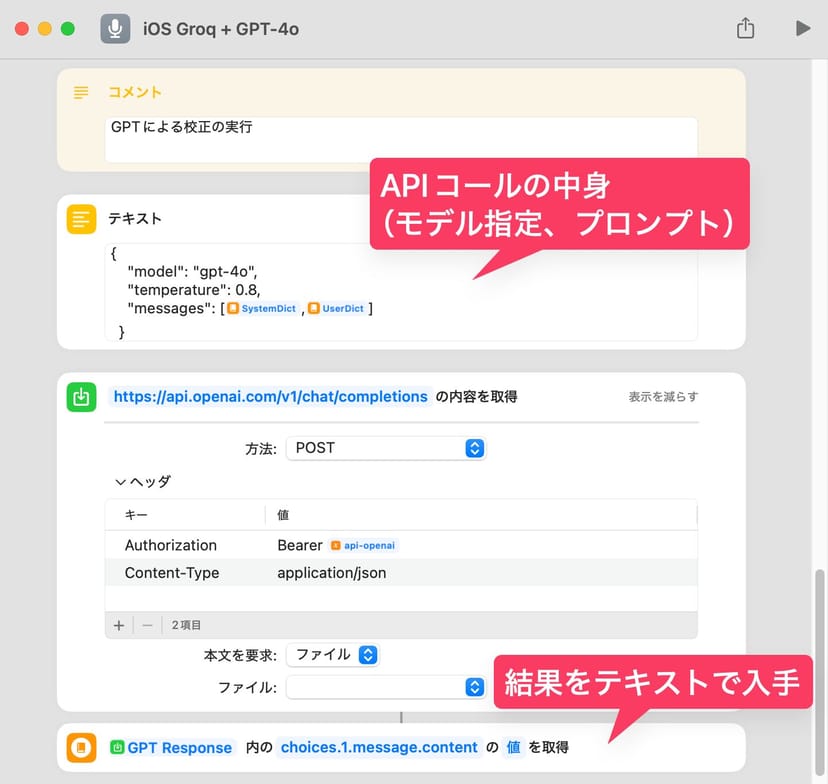Viewport: 828px width, 784px height.
Task: Open the POST method dropdown
Action: pyautogui.click(x=385, y=448)
